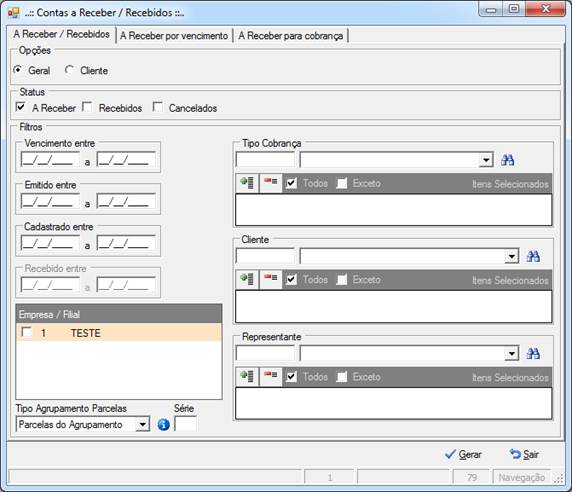572x492 pixels.
Task: Click the Representante selected items box
Action: [394, 403]
